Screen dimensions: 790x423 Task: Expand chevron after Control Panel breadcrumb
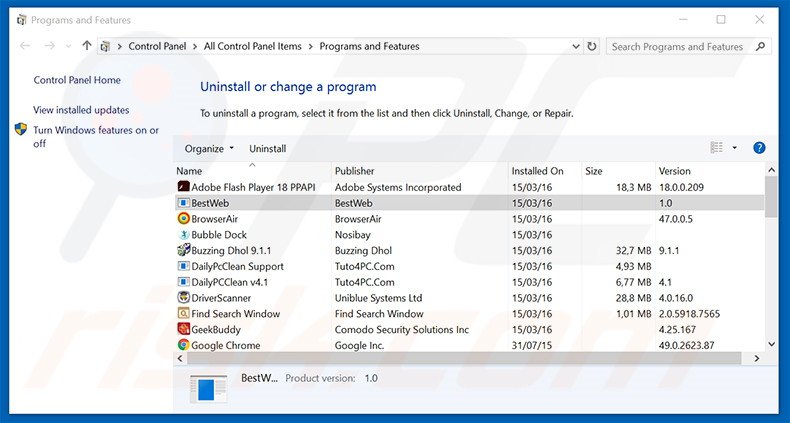point(195,46)
